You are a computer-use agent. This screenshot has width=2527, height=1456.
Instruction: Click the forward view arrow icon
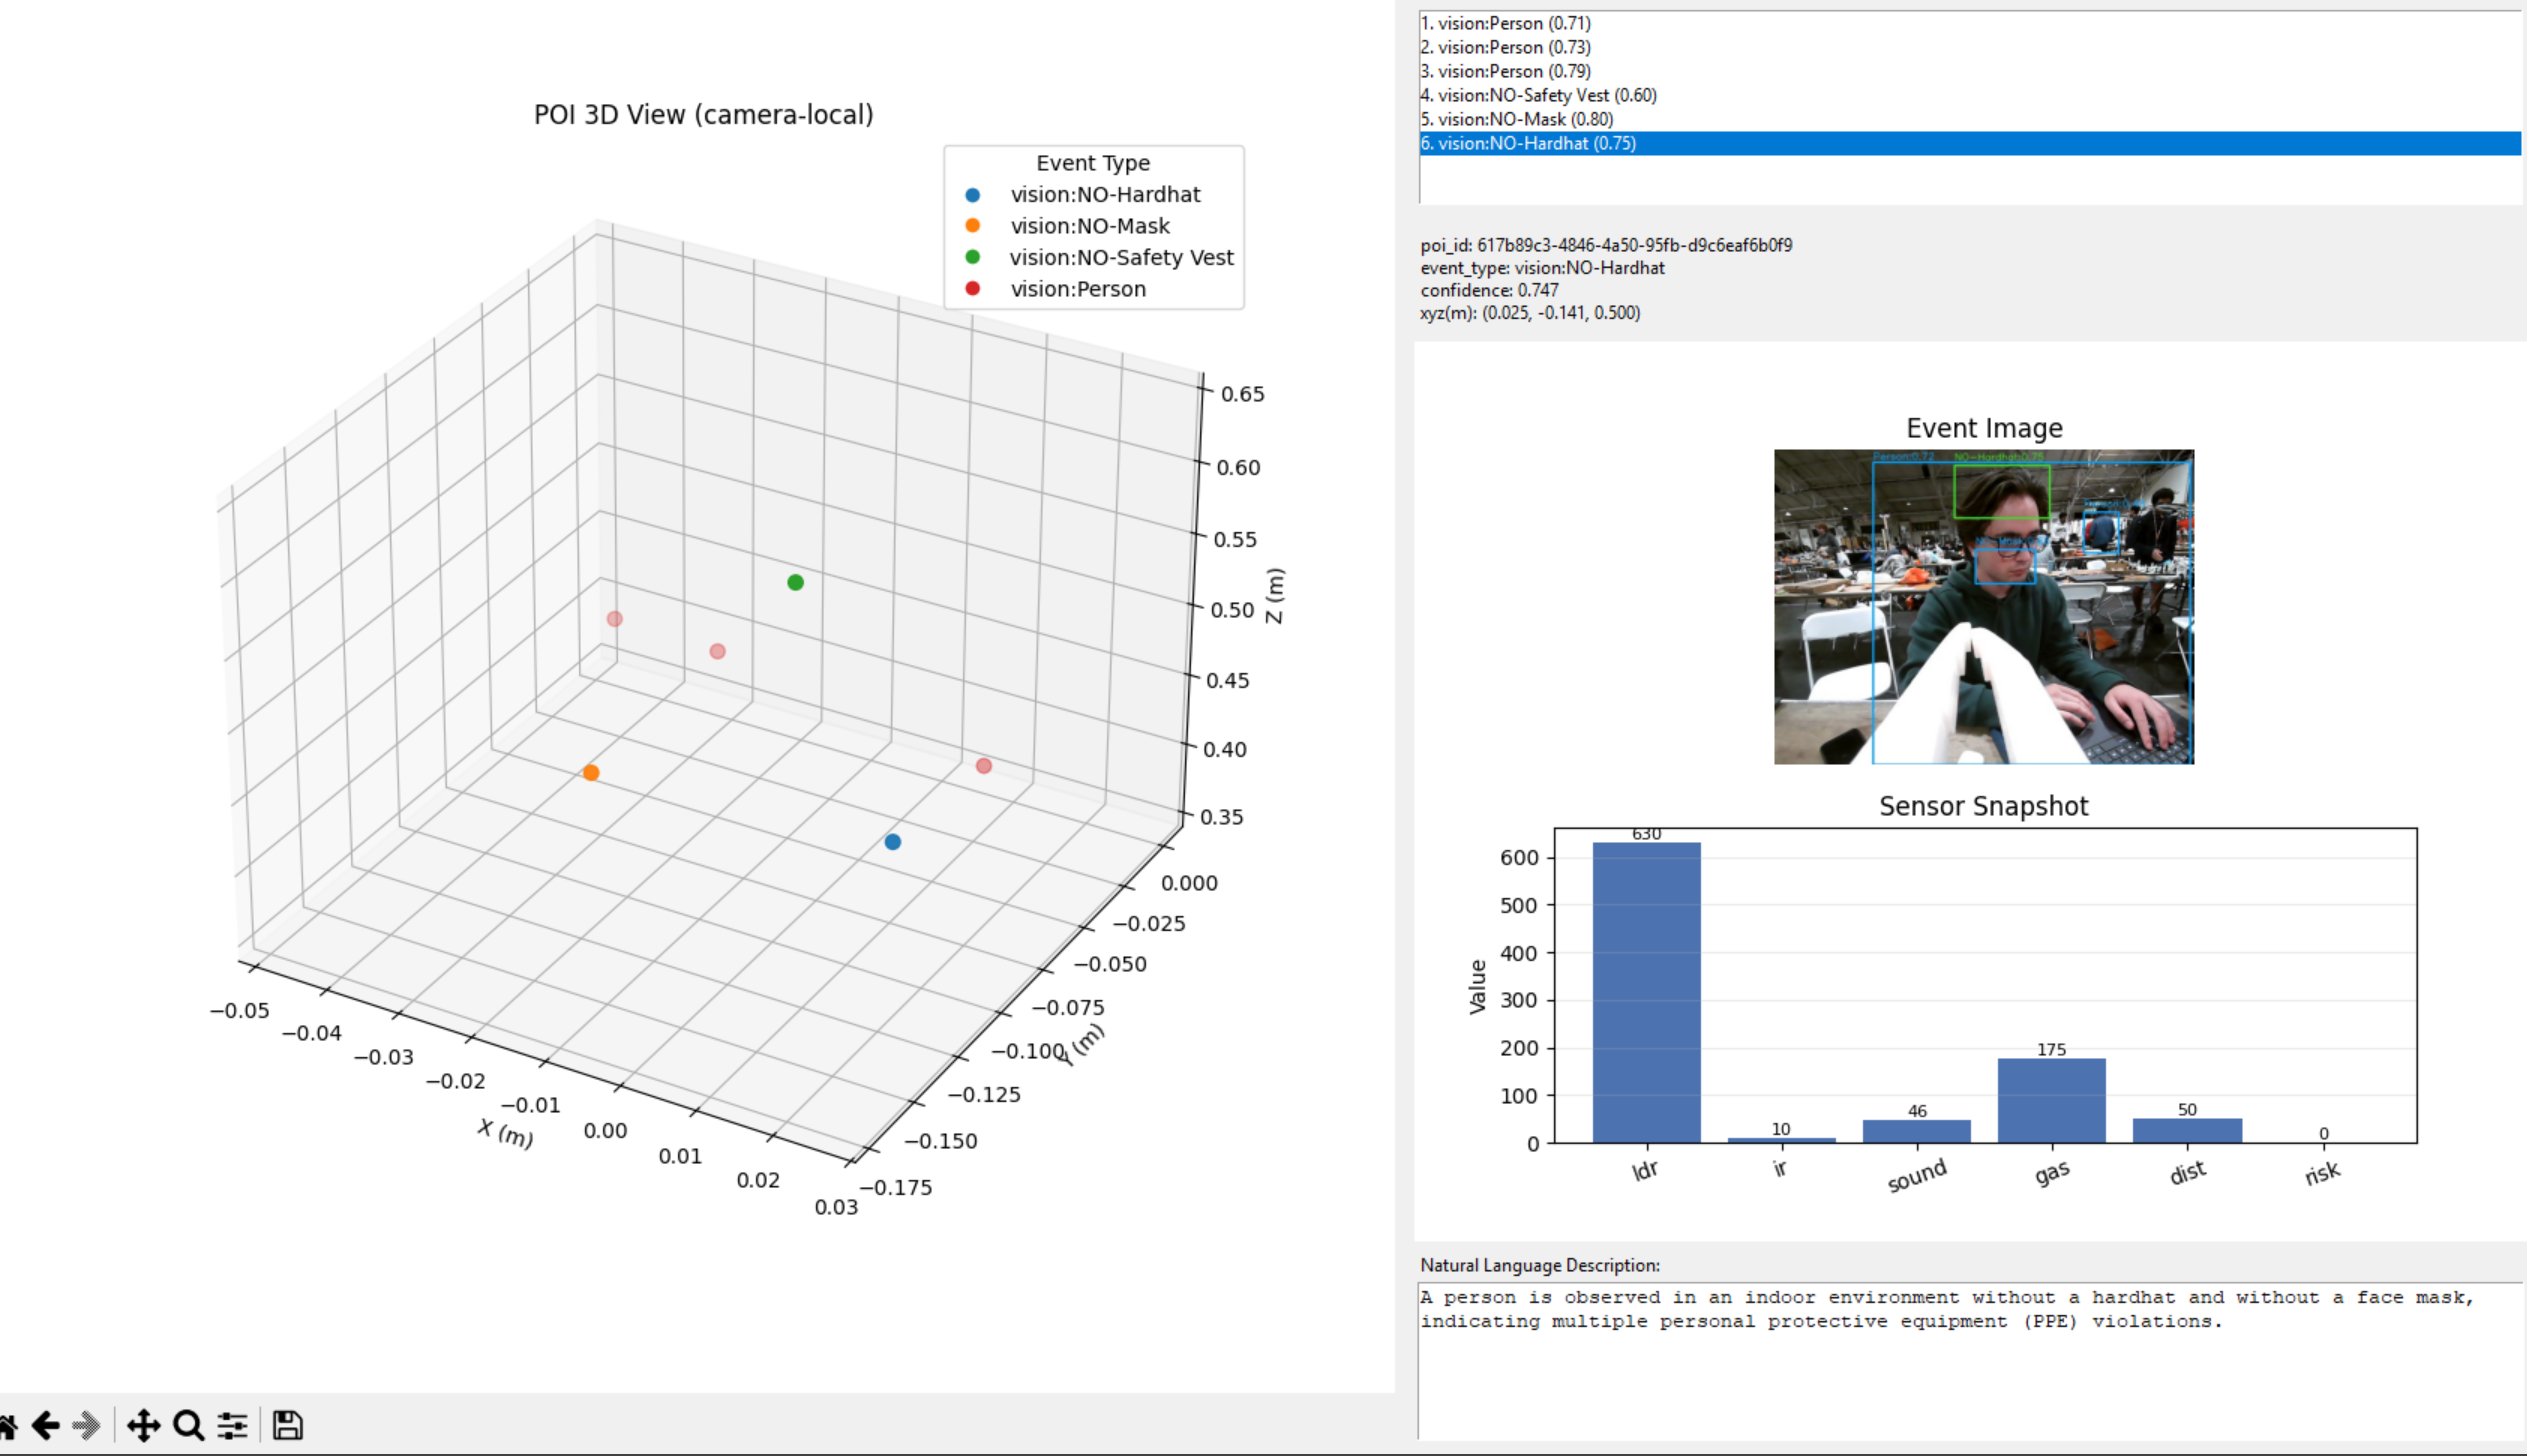point(87,1425)
